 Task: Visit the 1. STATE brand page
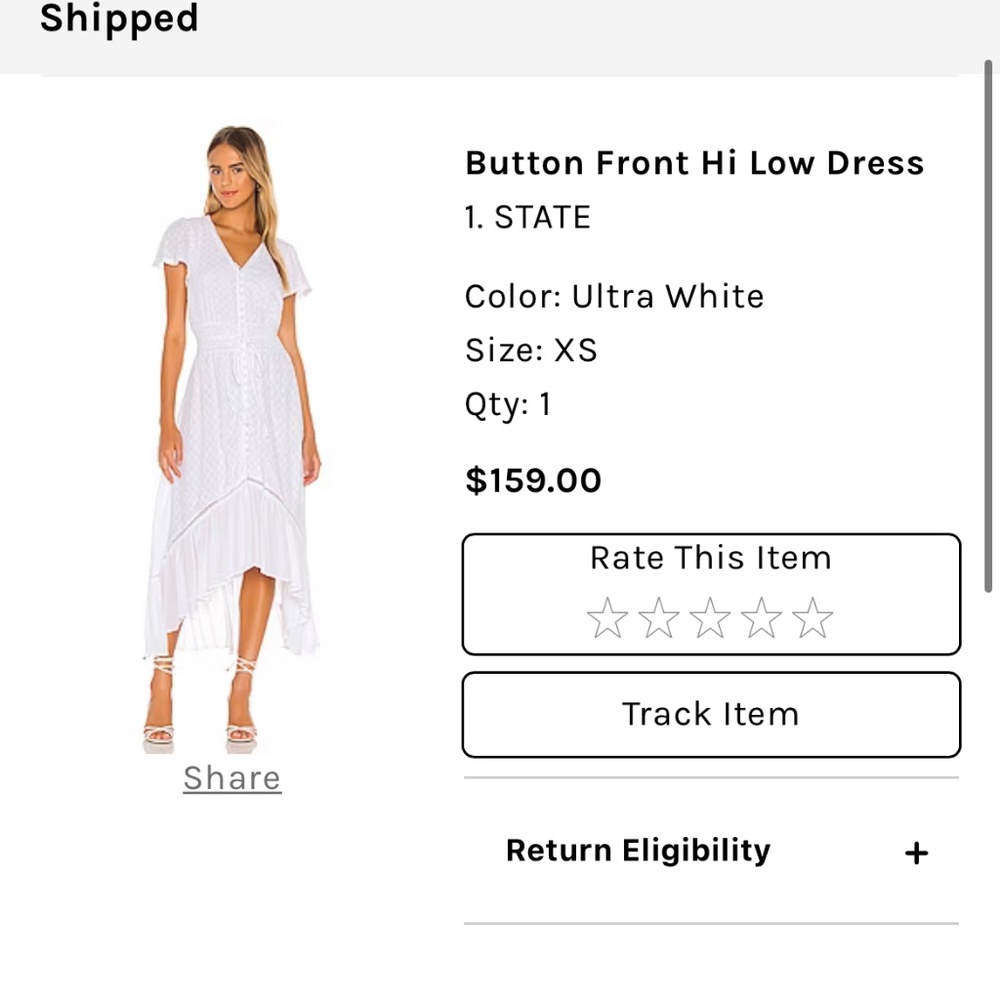pos(527,217)
